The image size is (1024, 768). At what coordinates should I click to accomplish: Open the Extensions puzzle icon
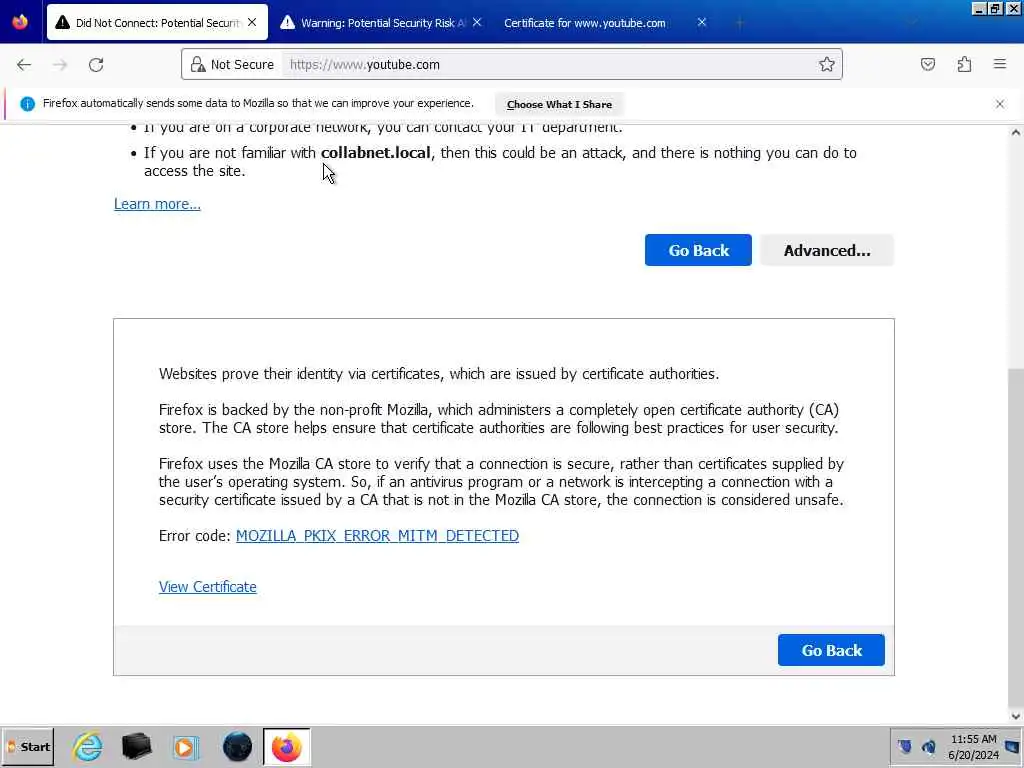964,64
